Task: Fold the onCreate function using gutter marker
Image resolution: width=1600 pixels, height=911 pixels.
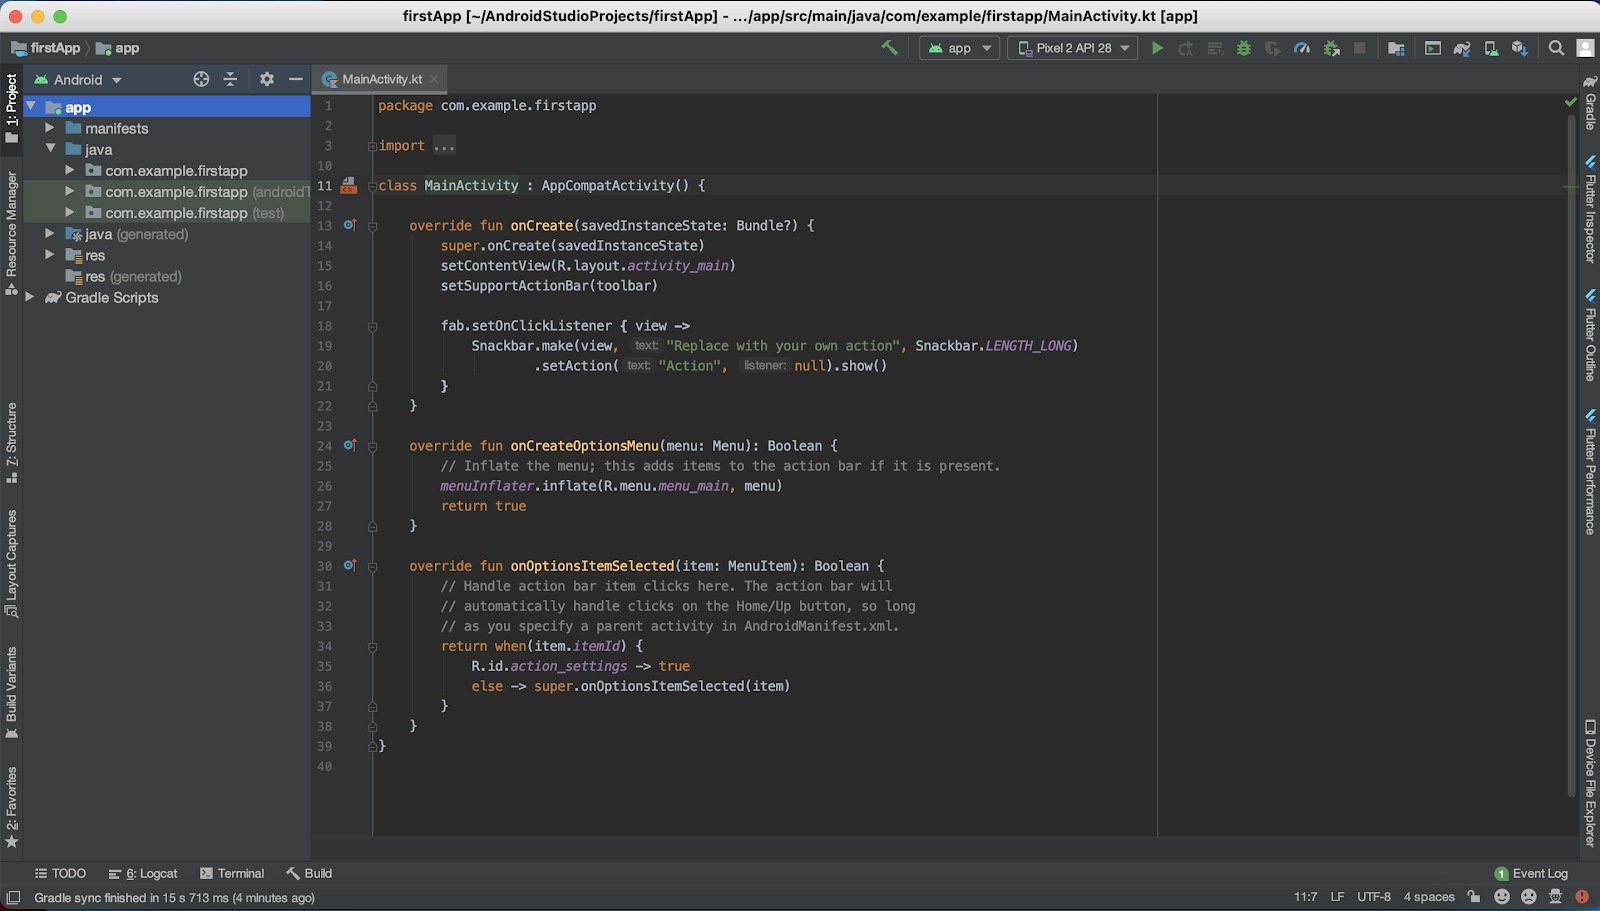Action: [372, 226]
